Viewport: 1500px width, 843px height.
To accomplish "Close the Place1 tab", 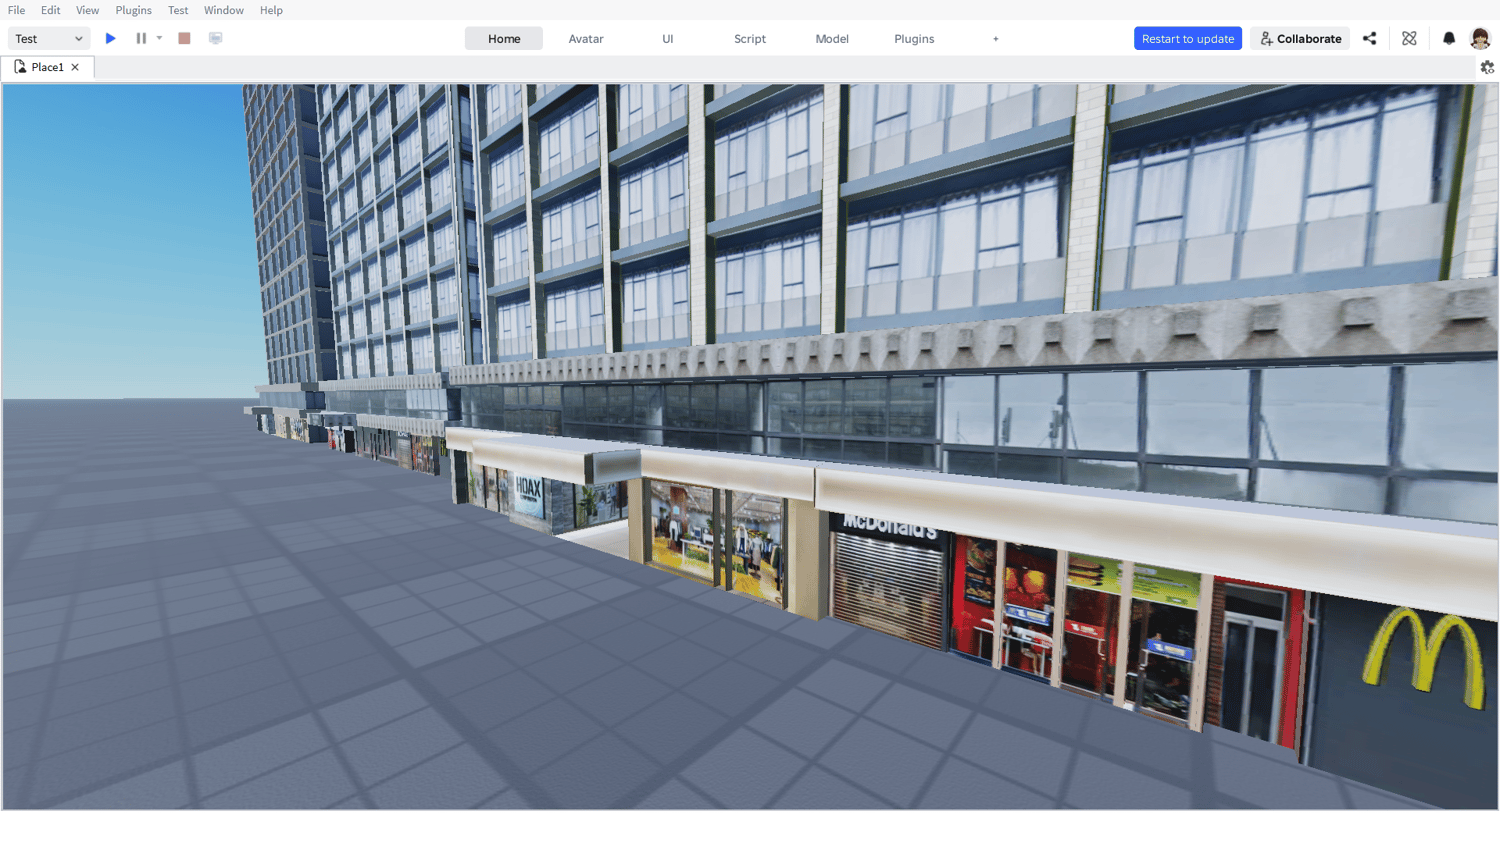I will 75,67.
